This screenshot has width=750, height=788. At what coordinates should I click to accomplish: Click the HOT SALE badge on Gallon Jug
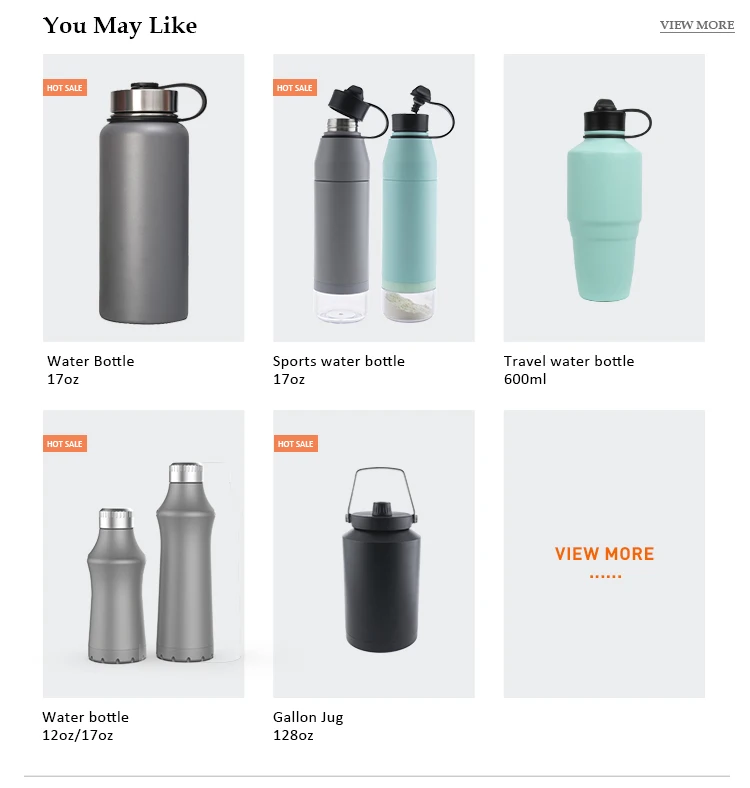[x=296, y=443]
